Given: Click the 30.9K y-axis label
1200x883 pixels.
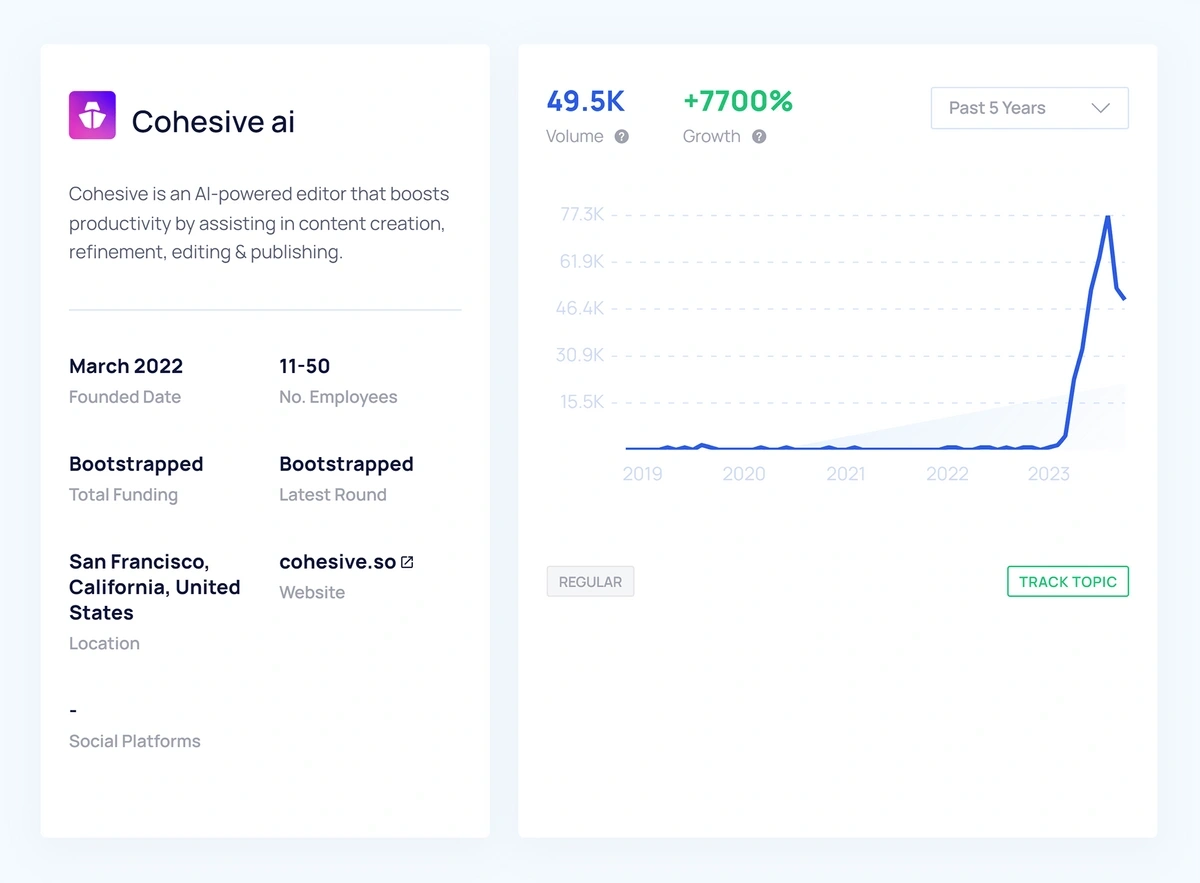Looking at the screenshot, I should 580,355.
